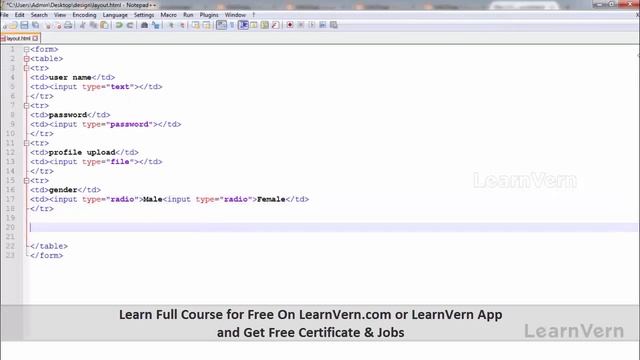This screenshot has height=360, width=640.
Task: Close the document with the Close toolbar icon
Action: coord(48,25)
